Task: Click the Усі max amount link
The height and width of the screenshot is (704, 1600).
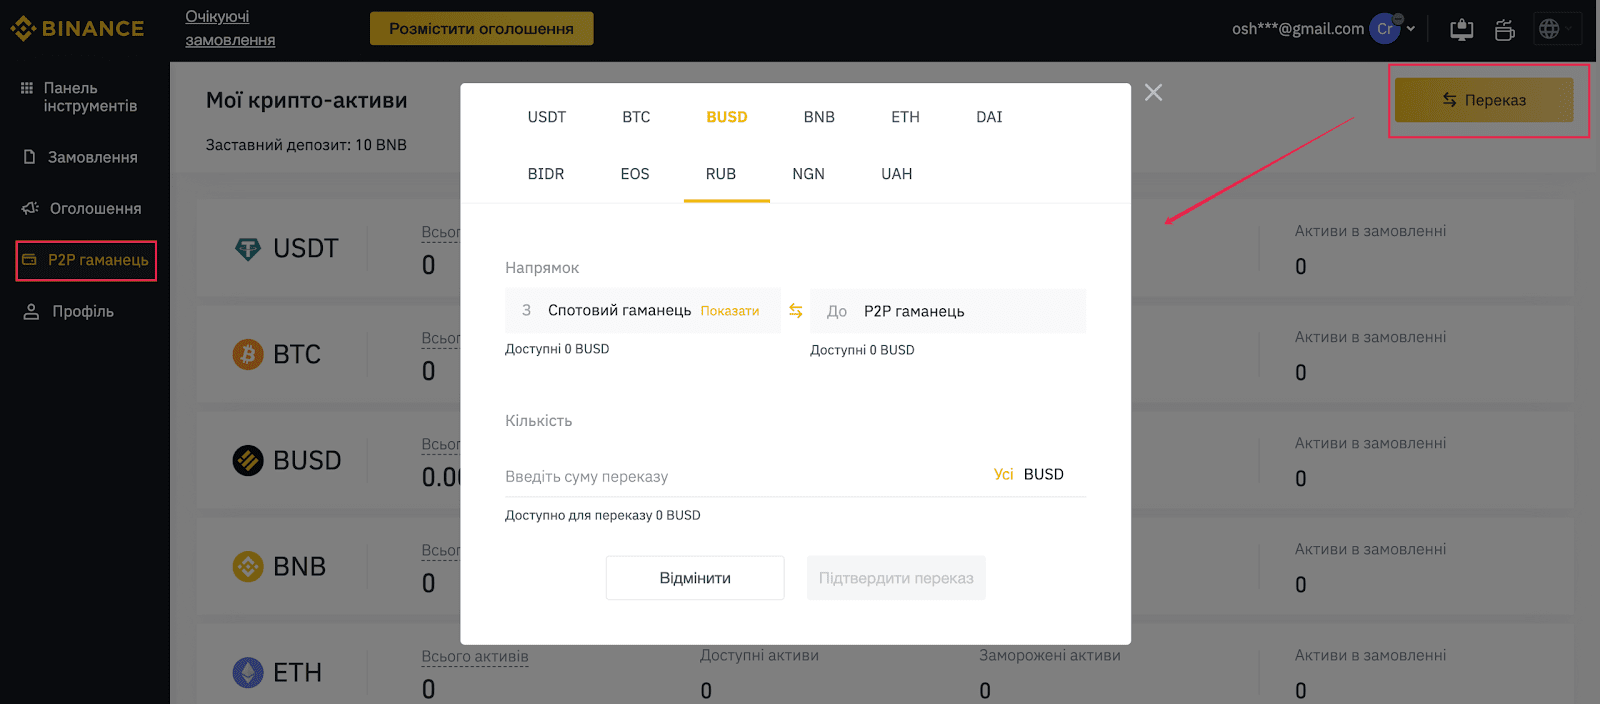Action: pos(1004,474)
